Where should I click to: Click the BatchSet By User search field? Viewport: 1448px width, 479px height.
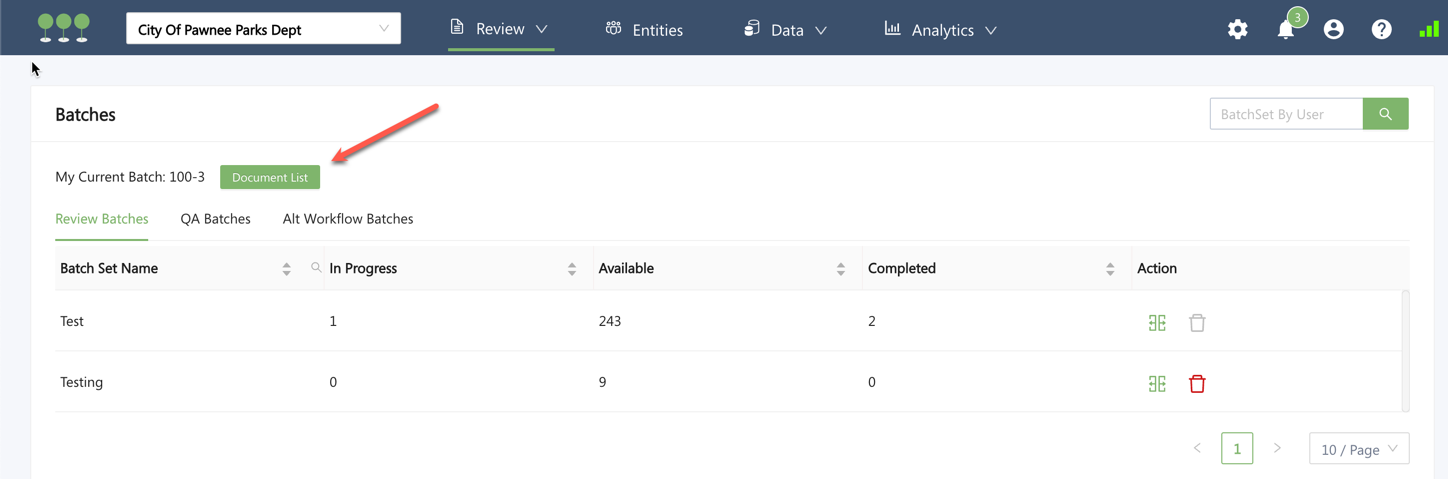[x=1285, y=114]
